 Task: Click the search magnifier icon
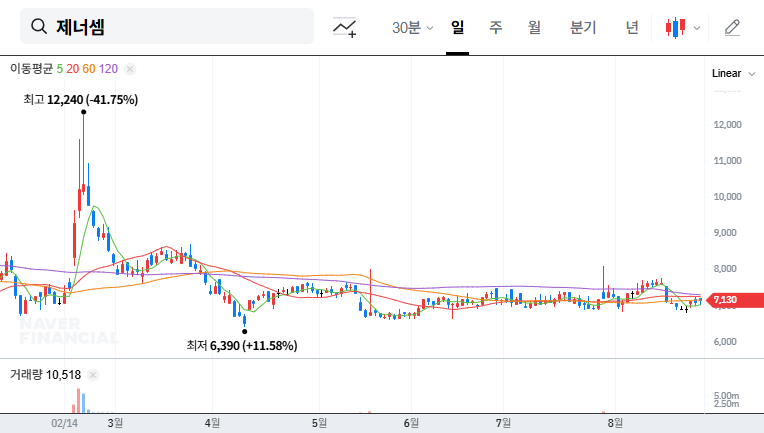[40, 27]
